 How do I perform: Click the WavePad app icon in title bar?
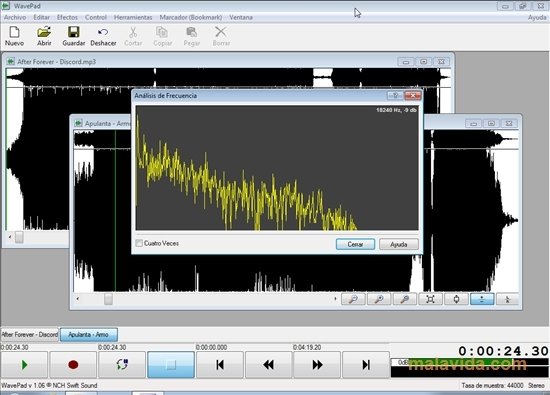click(6, 6)
